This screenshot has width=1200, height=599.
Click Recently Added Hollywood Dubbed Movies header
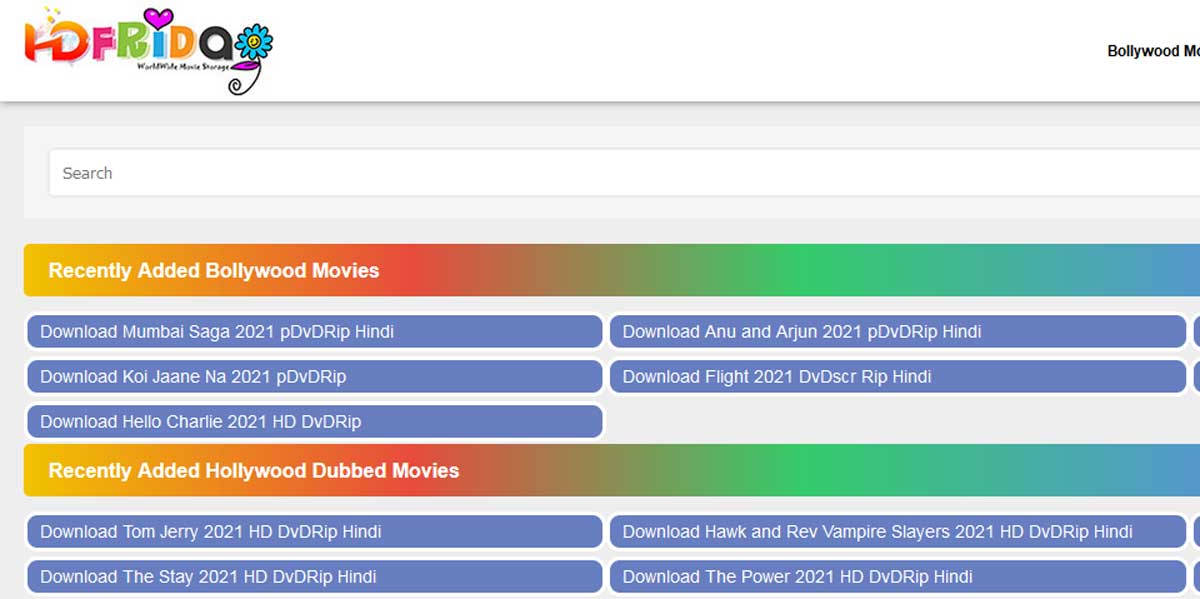point(612,470)
